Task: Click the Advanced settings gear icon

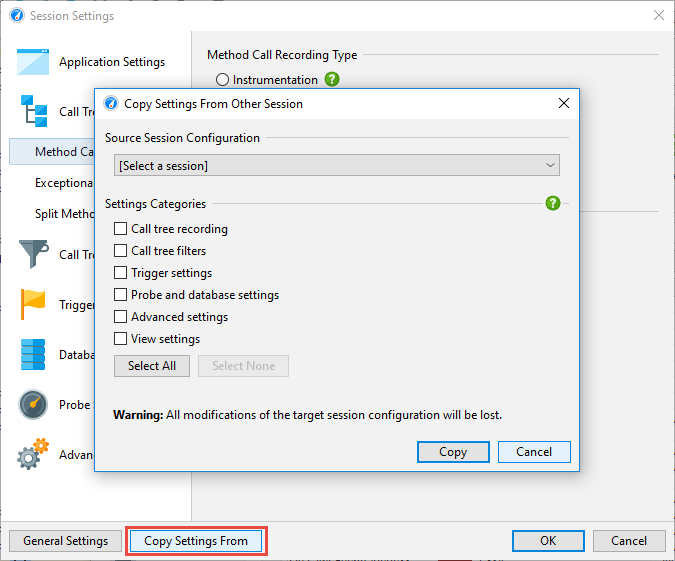Action: 33,455
